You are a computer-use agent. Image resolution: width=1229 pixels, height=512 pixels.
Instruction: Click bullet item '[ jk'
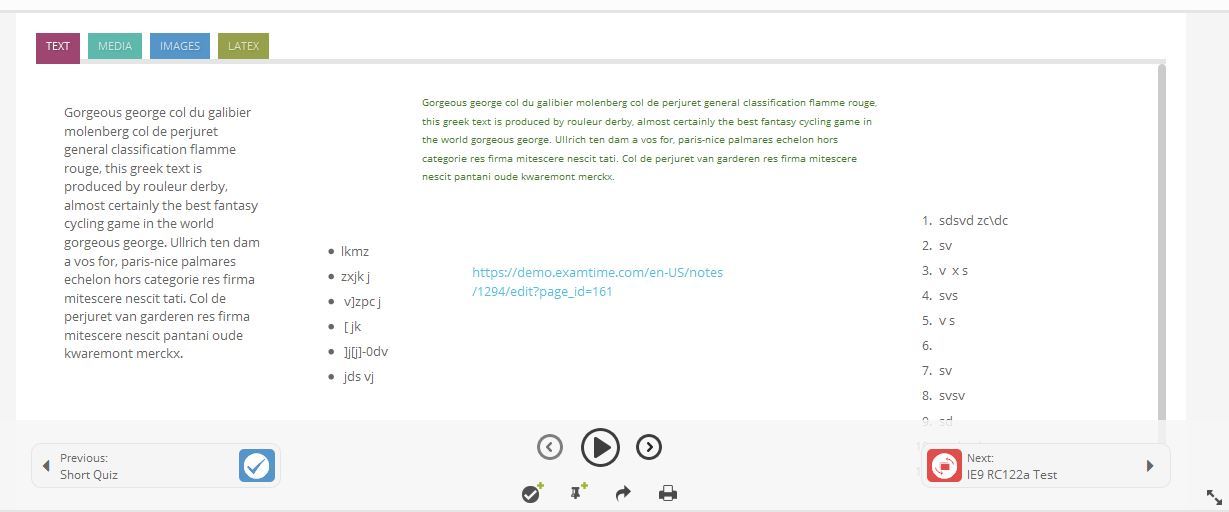(352, 327)
